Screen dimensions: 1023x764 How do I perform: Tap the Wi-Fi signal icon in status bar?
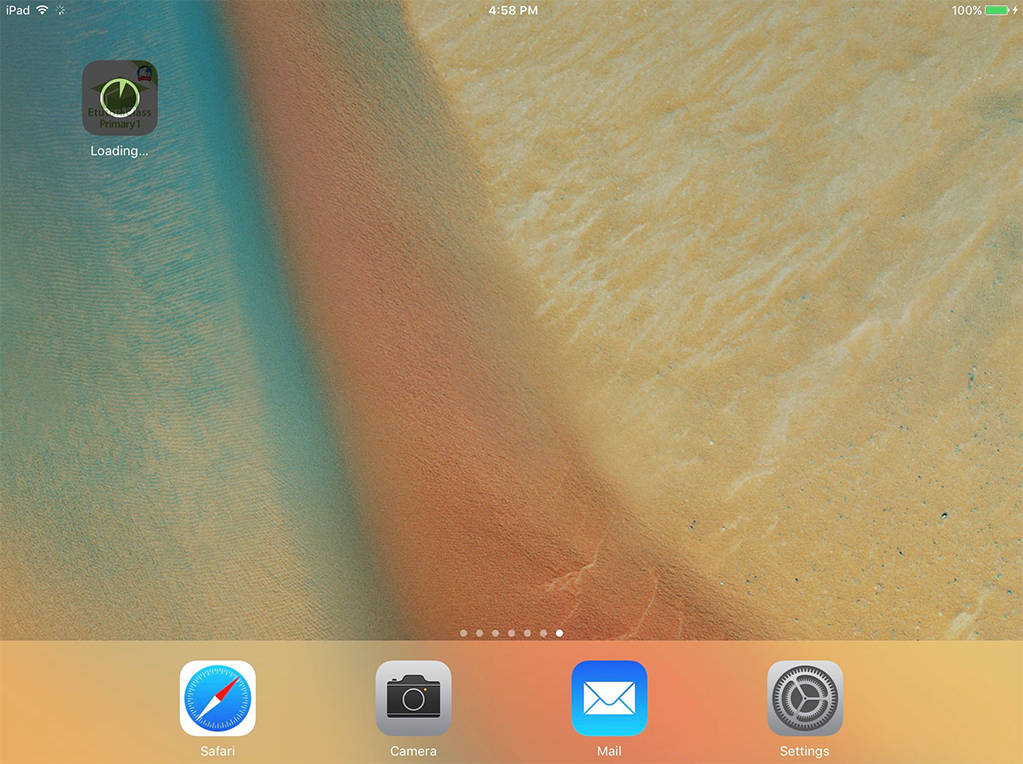coord(42,10)
